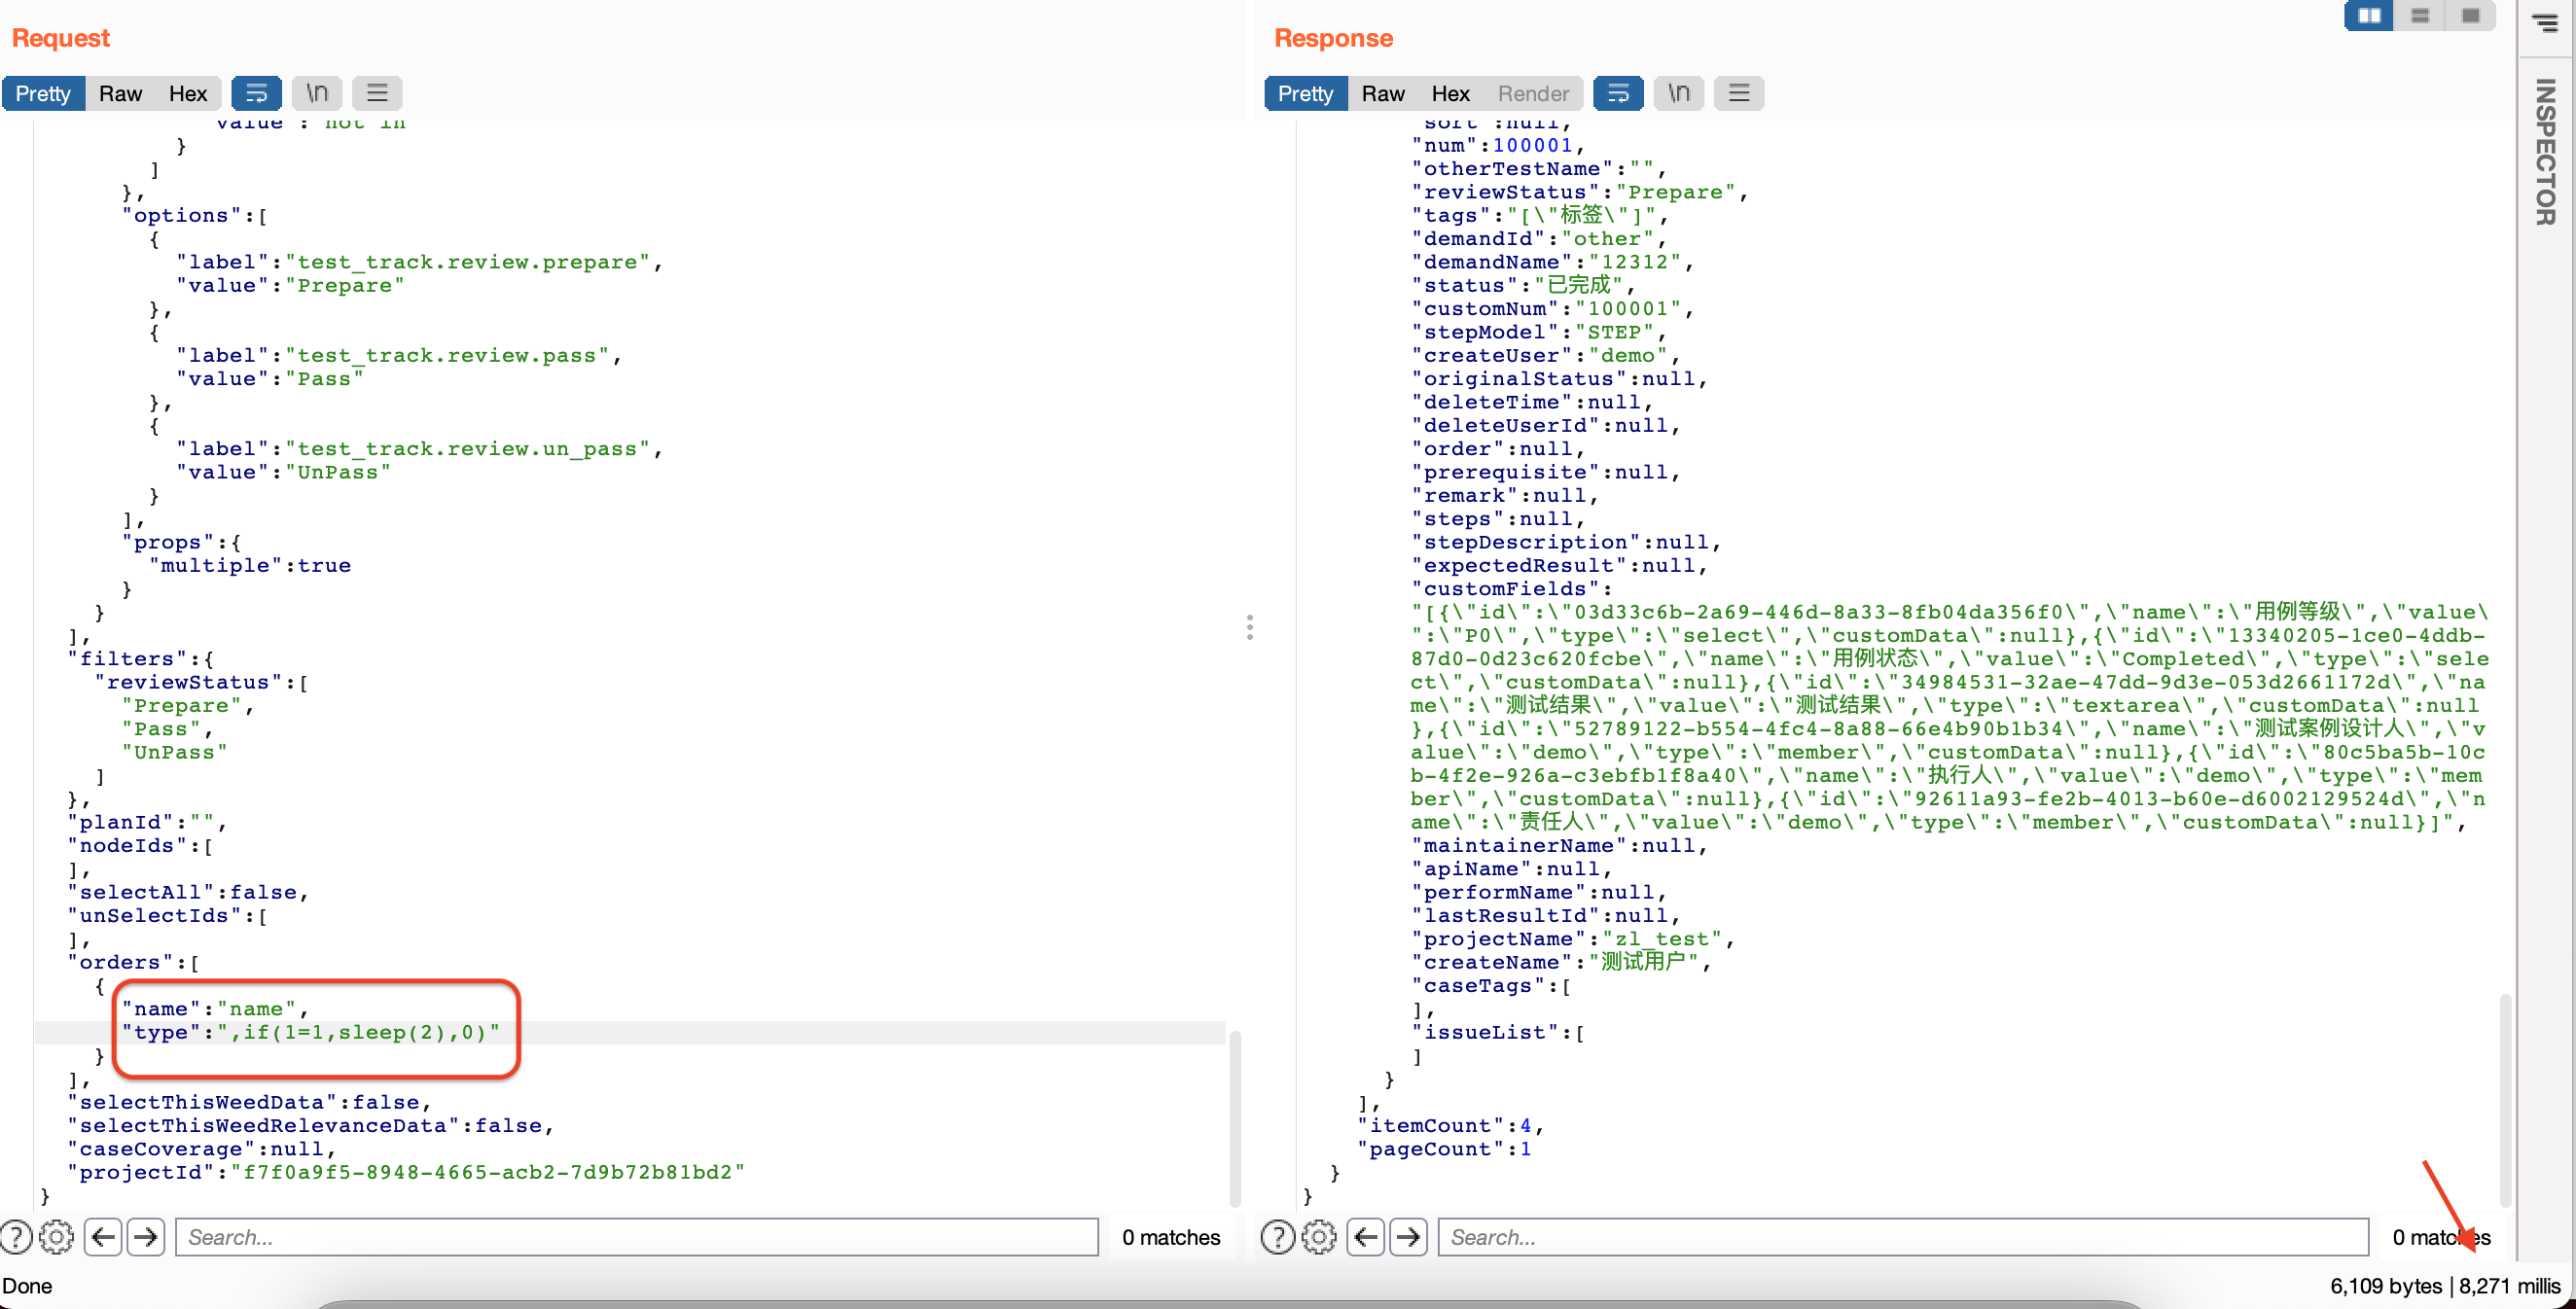2576x1309 pixels.
Task: Go to next match in Response search
Action: pos(1408,1237)
